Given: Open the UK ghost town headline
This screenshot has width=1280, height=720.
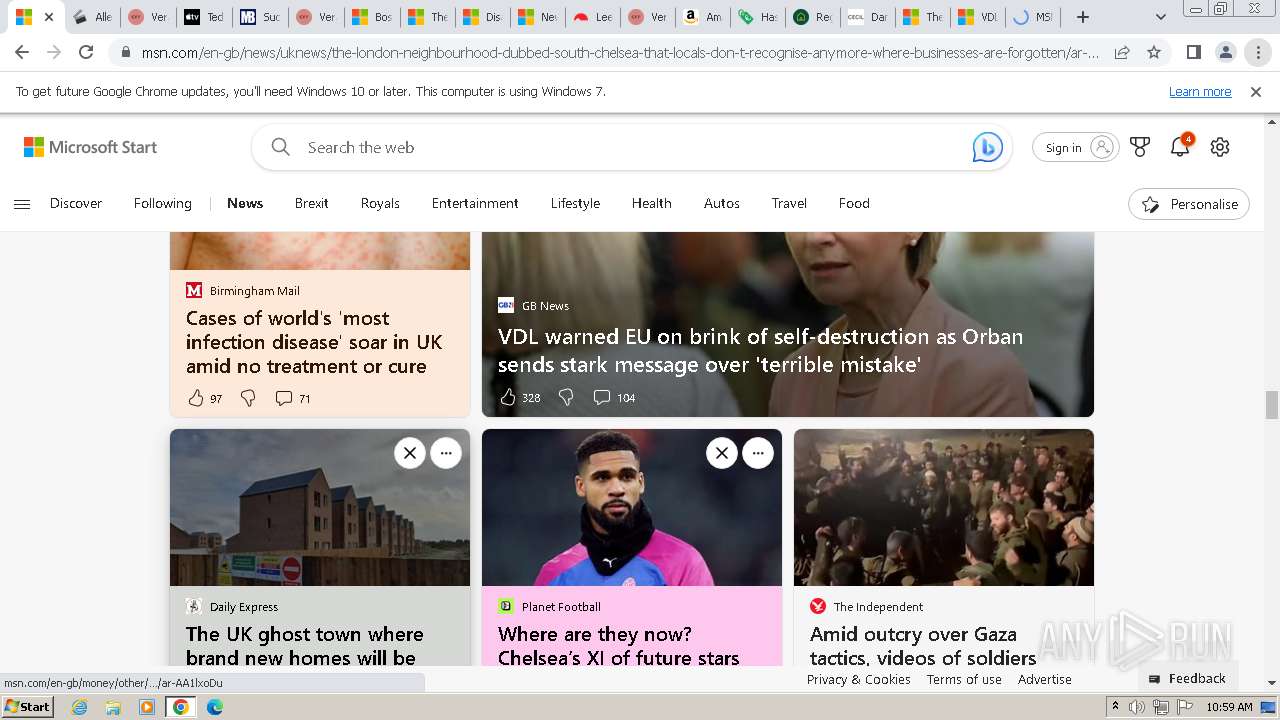Looking at the screenshot, I should [305, 646].
